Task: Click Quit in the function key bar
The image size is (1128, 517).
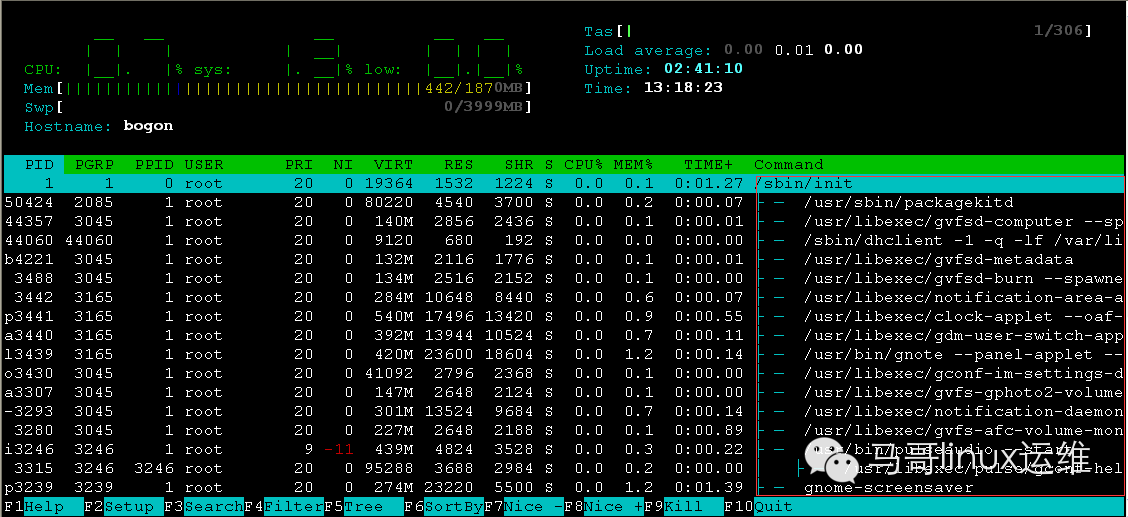Action: click(x=773, y=506)
